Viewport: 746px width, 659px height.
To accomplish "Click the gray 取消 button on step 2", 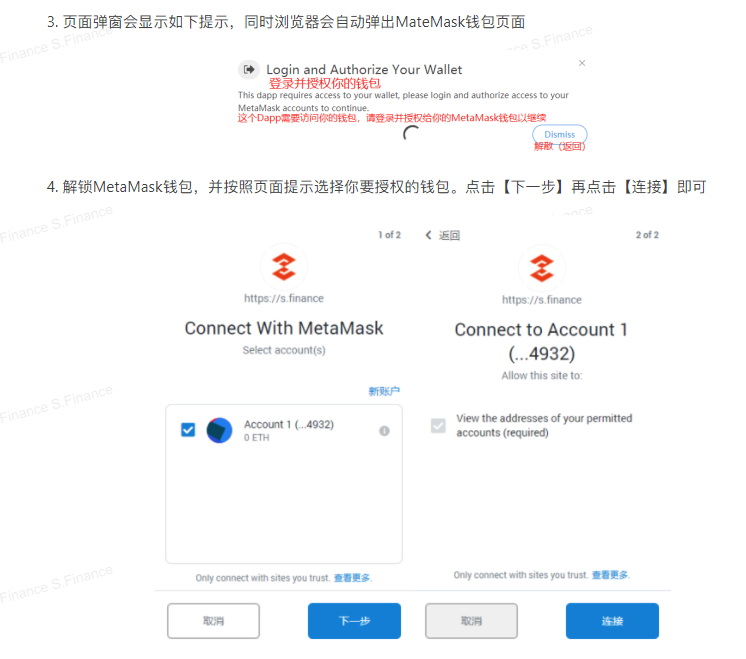I will click(x=471, y=621).
